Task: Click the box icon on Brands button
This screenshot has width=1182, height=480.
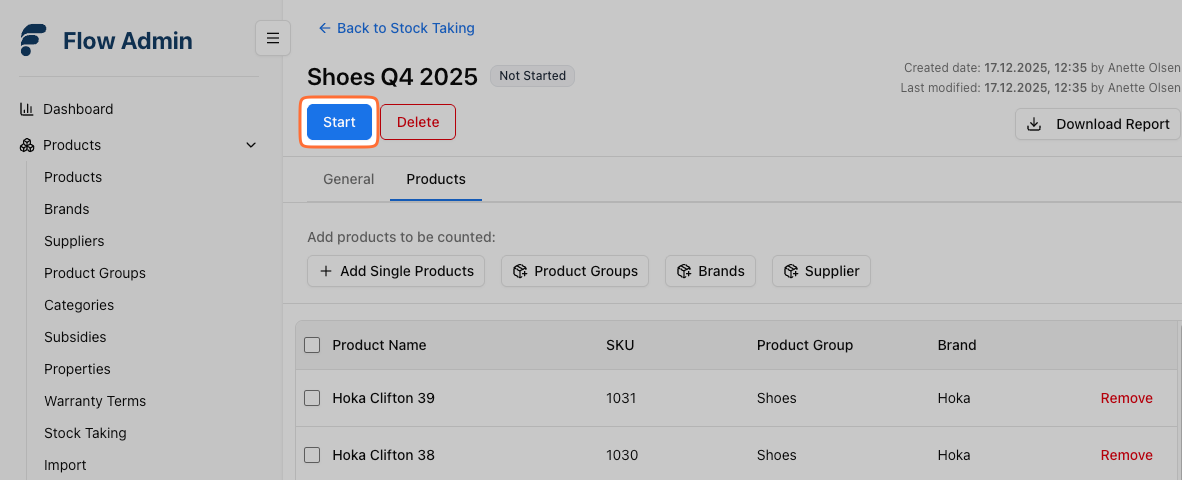Action: [684, 271]
